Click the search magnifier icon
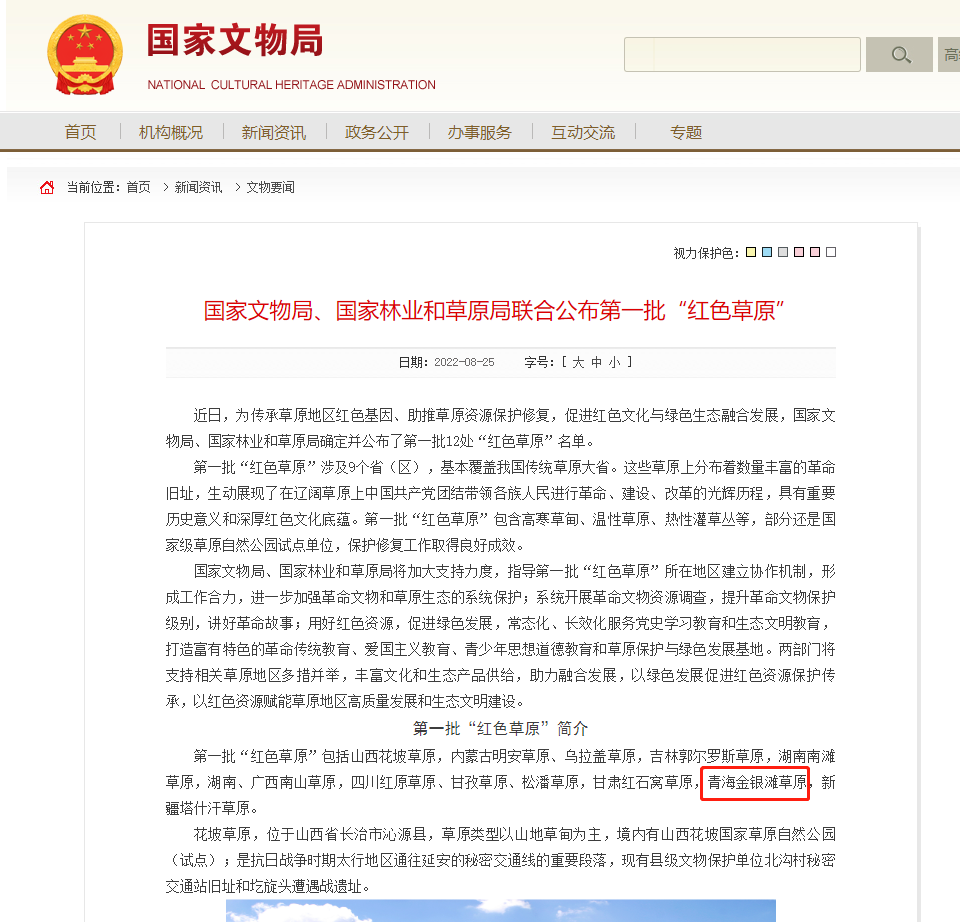The height and width of the screenshot is (922, 960). coord(899,54)
